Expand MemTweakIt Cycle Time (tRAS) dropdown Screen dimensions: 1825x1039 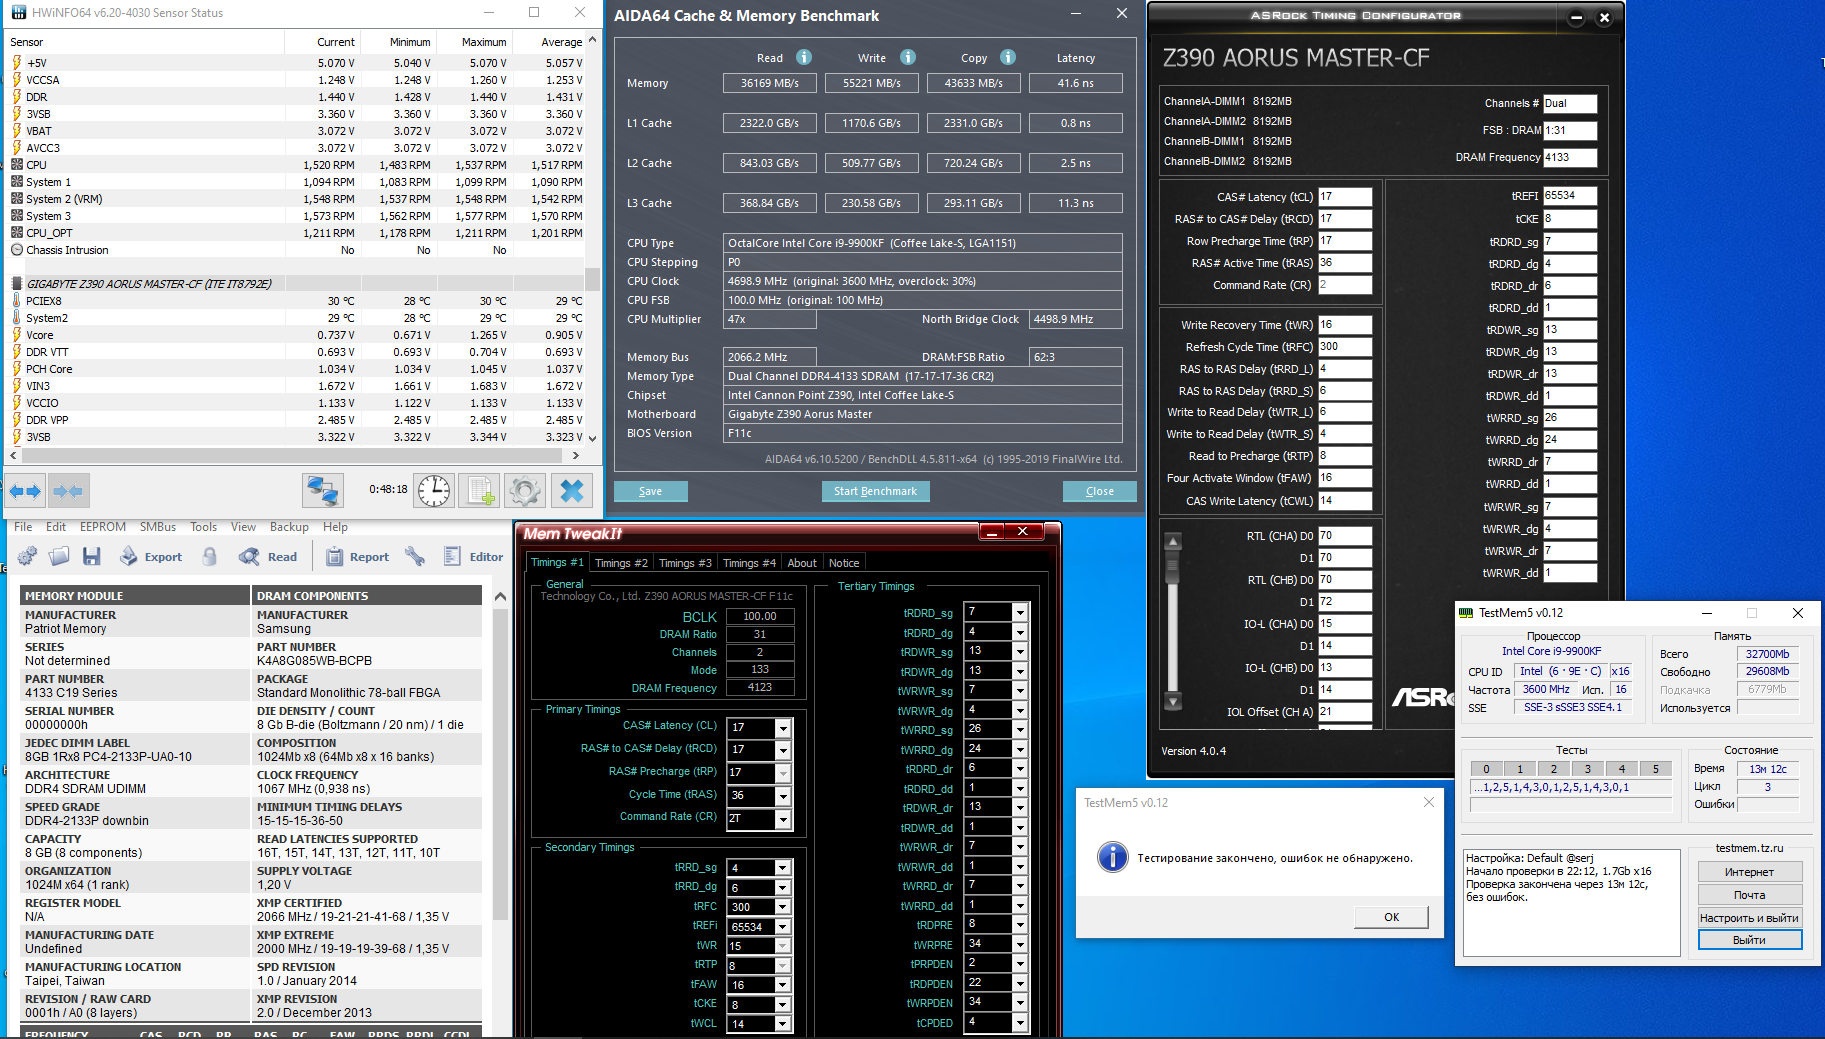tap(783, 796)
